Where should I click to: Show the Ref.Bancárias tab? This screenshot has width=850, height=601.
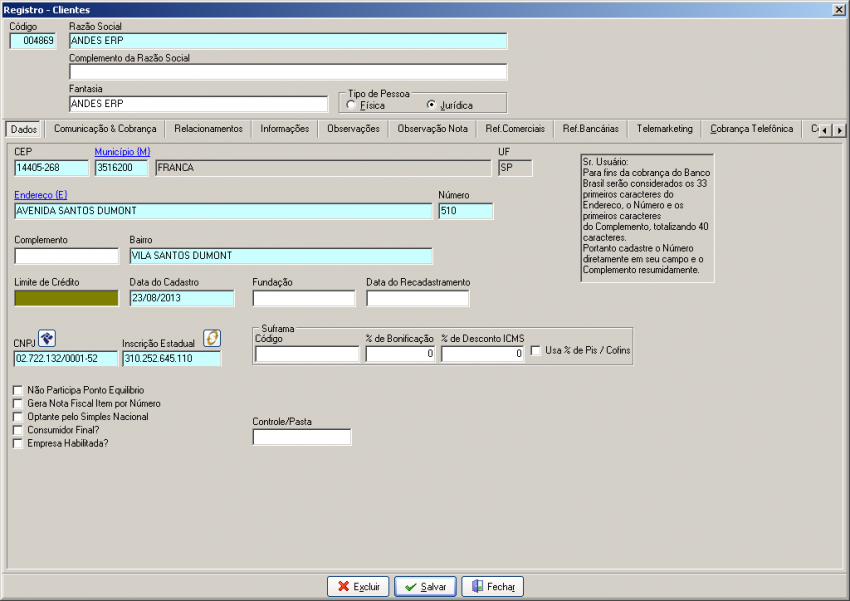click(590, 129)
